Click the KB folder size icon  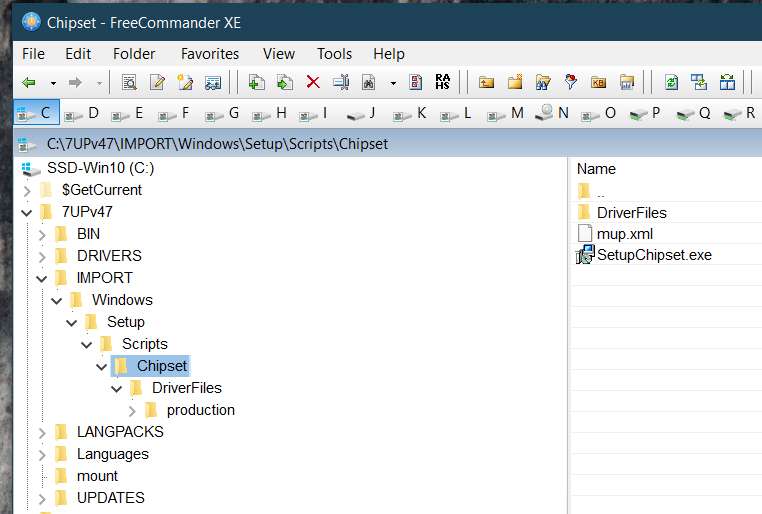point(598,82)
